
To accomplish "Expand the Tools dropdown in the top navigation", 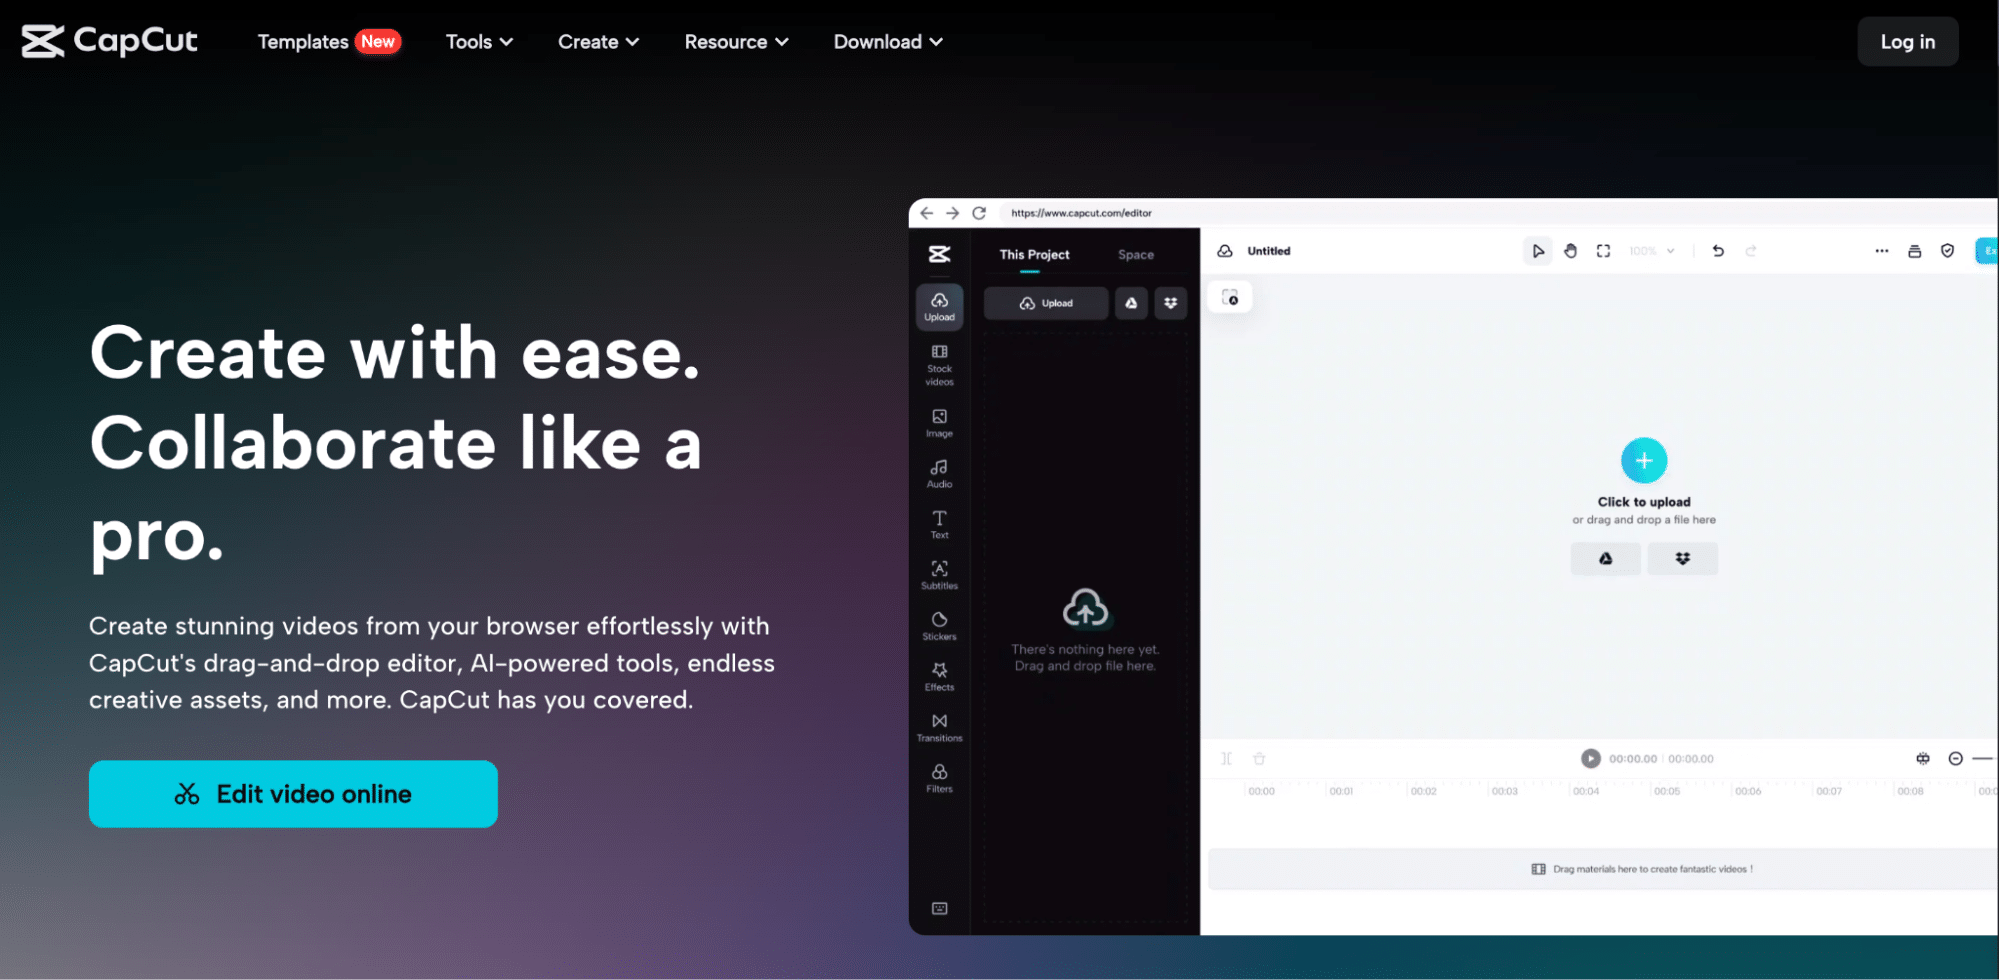I will (x=479, y=42).
